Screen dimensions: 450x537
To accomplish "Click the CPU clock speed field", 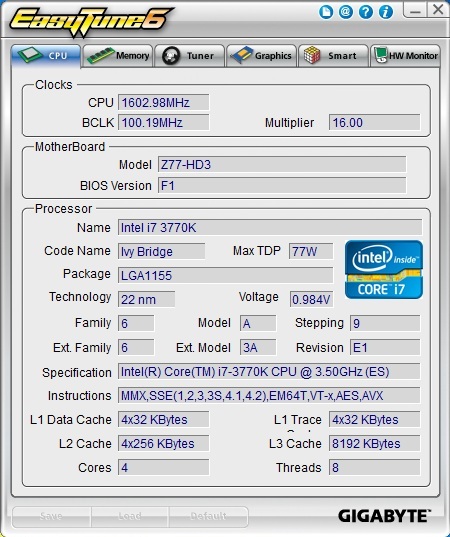I will pyautogui.click(x=163, y=102).
